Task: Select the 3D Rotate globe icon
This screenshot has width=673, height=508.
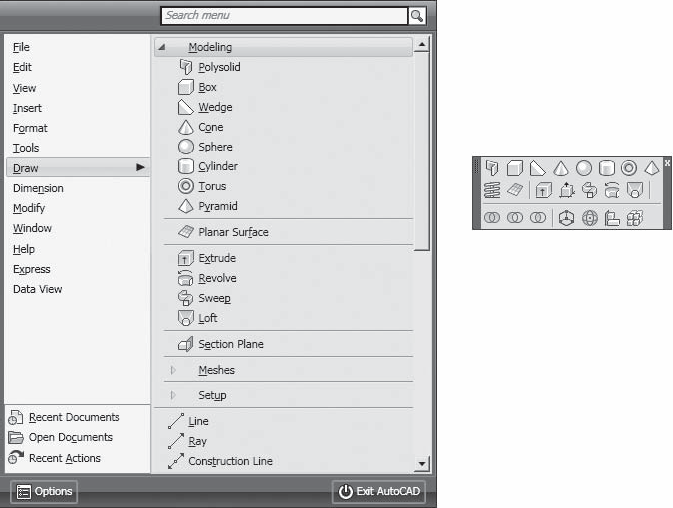Action: (590, 218)
